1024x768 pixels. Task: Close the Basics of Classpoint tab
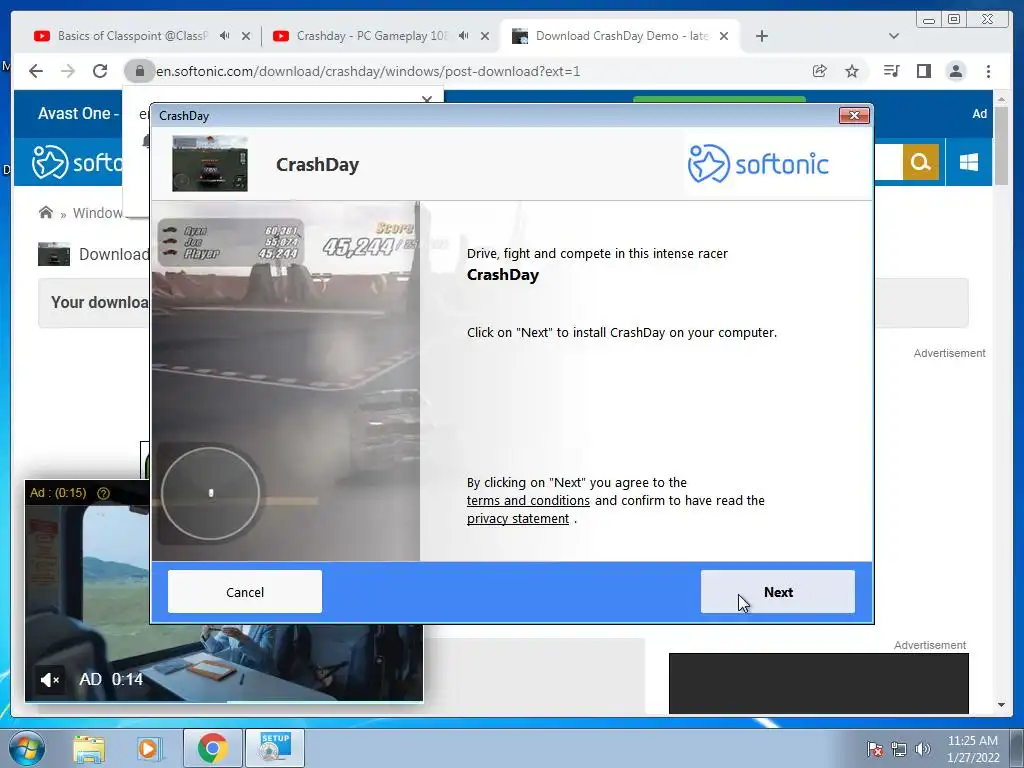pos(246,37)
